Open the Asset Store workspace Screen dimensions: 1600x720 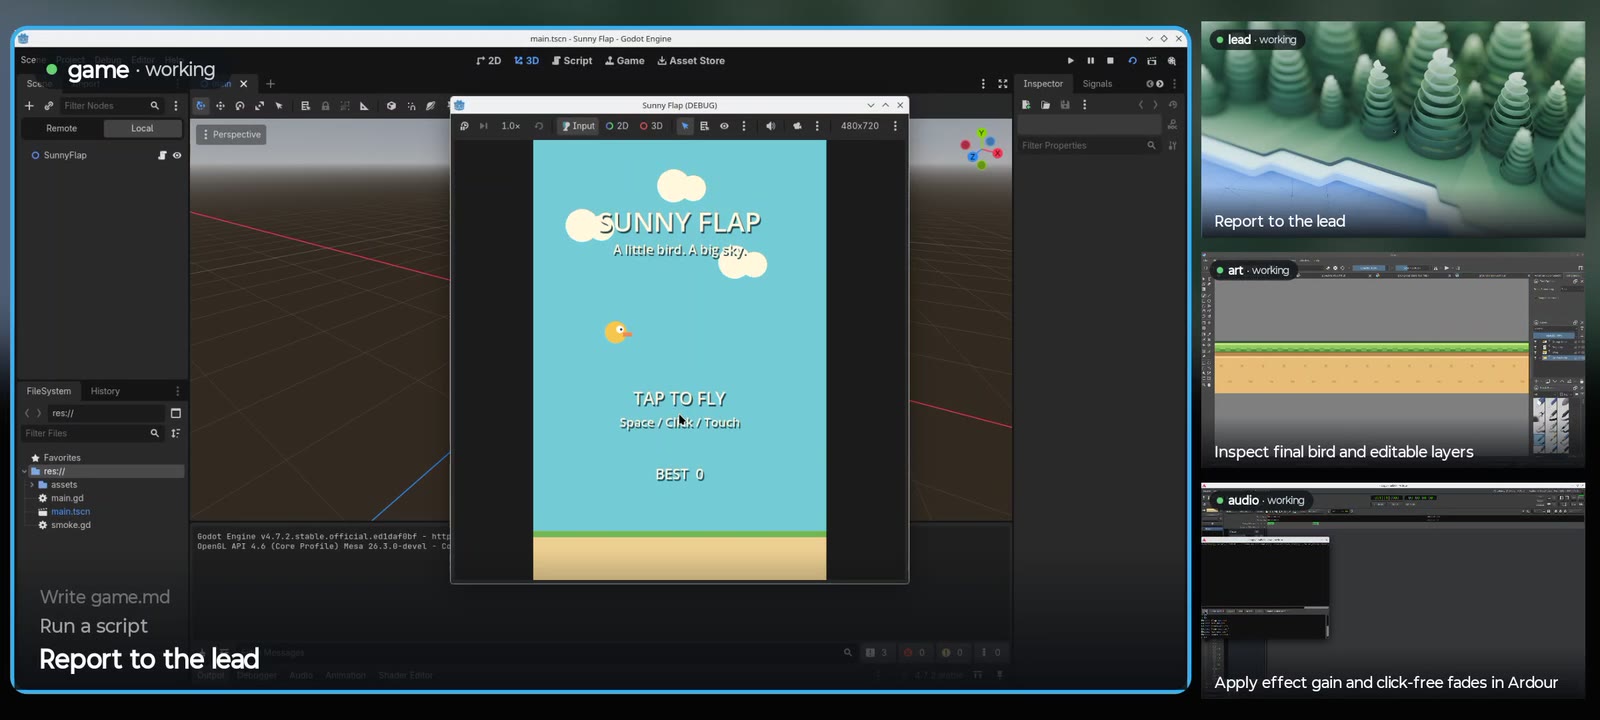tap(691, 61)
